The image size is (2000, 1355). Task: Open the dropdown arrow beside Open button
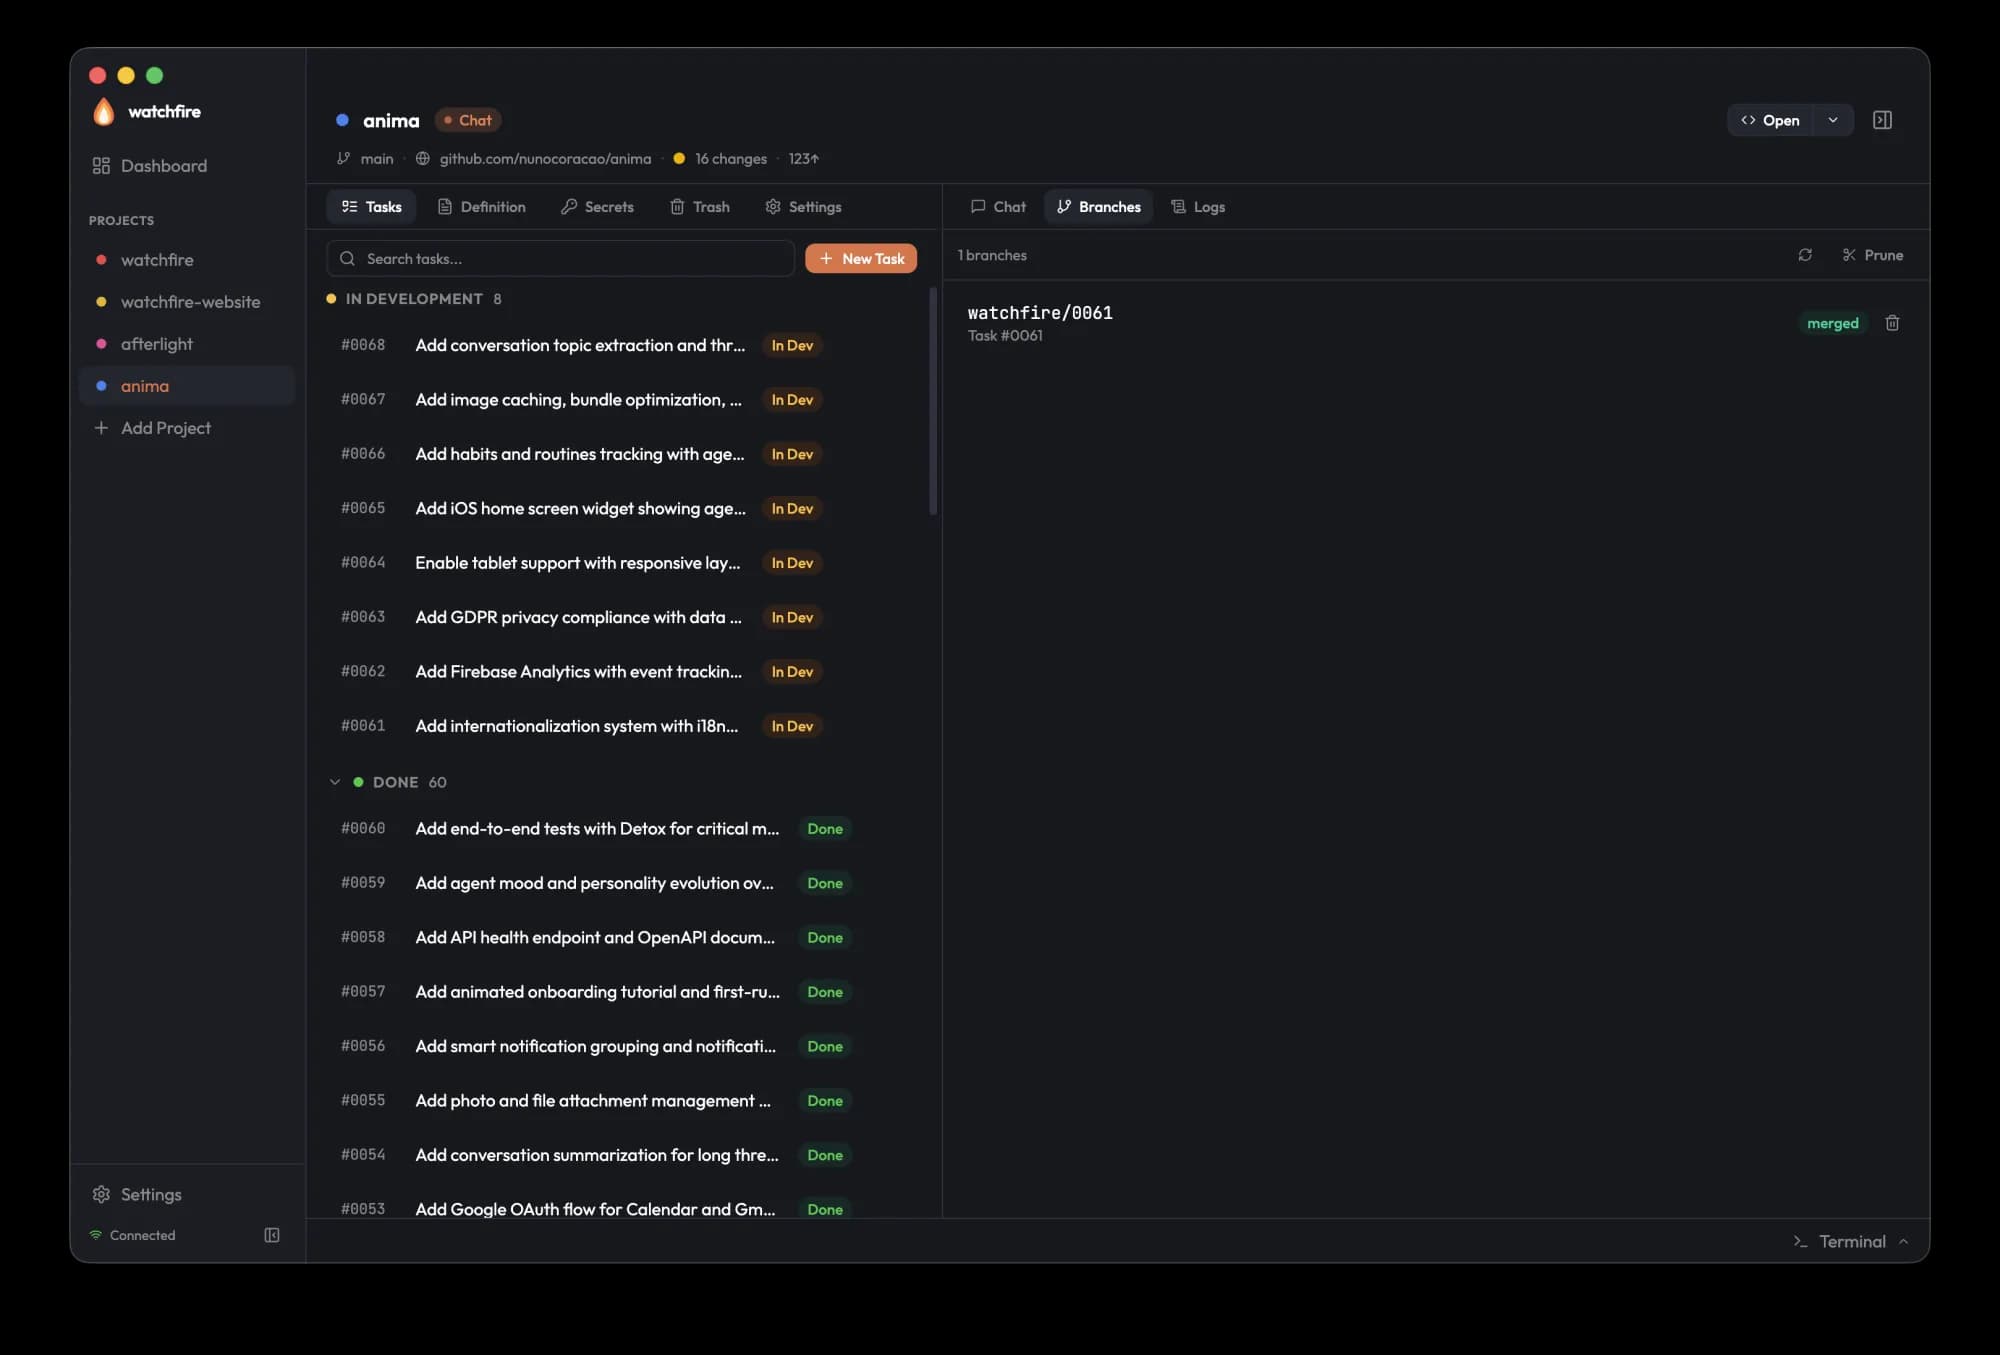[1833, 120]
